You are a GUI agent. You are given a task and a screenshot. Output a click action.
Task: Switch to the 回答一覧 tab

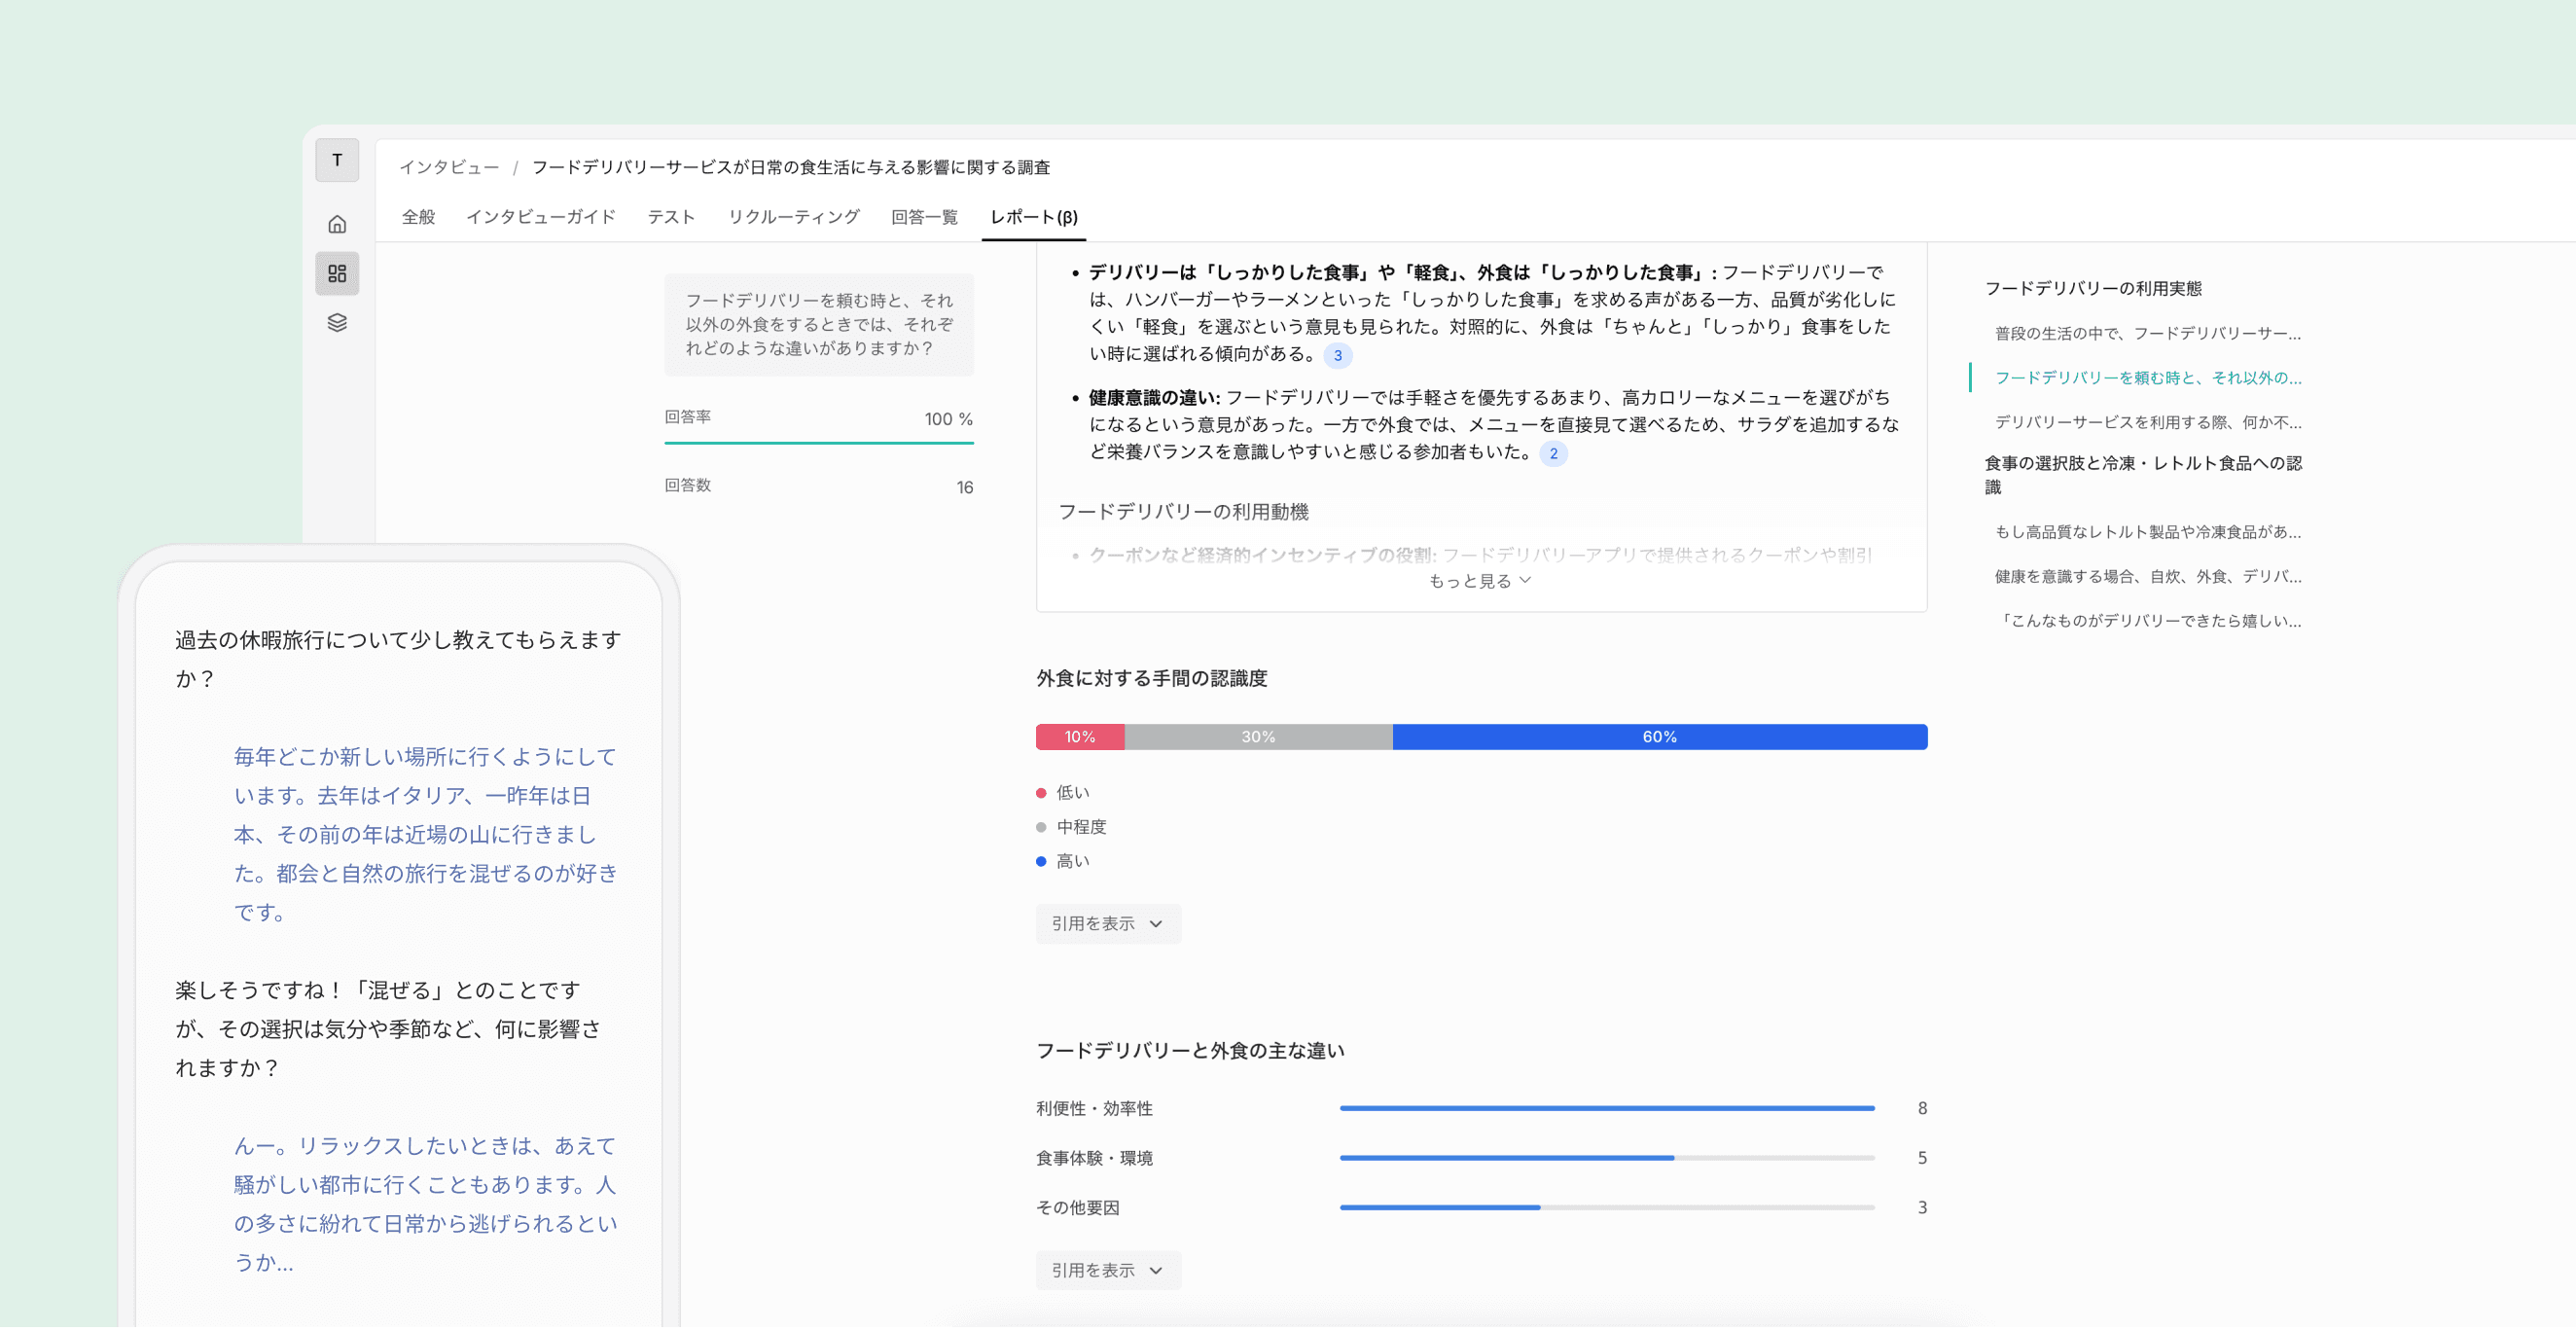pos(923,216)
